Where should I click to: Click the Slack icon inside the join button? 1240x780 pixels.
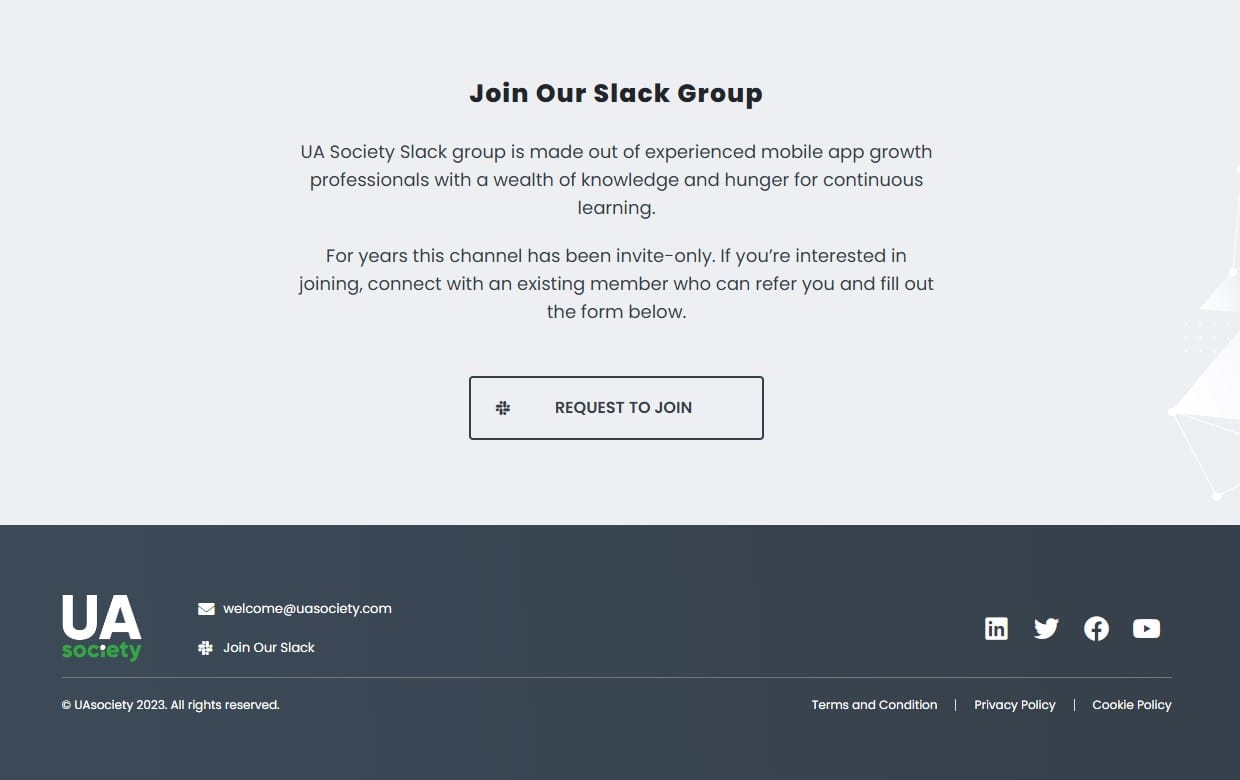point(503,408)
